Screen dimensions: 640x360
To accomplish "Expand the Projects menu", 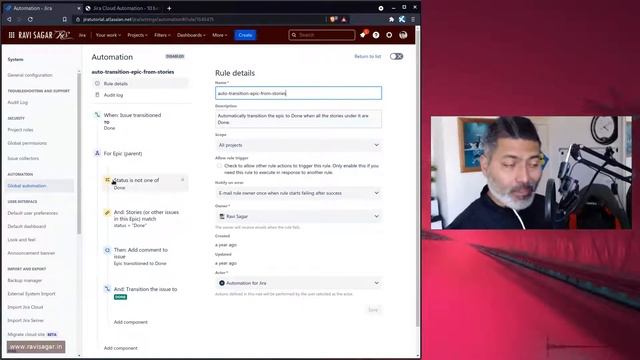I will click(x=137, y=35).
